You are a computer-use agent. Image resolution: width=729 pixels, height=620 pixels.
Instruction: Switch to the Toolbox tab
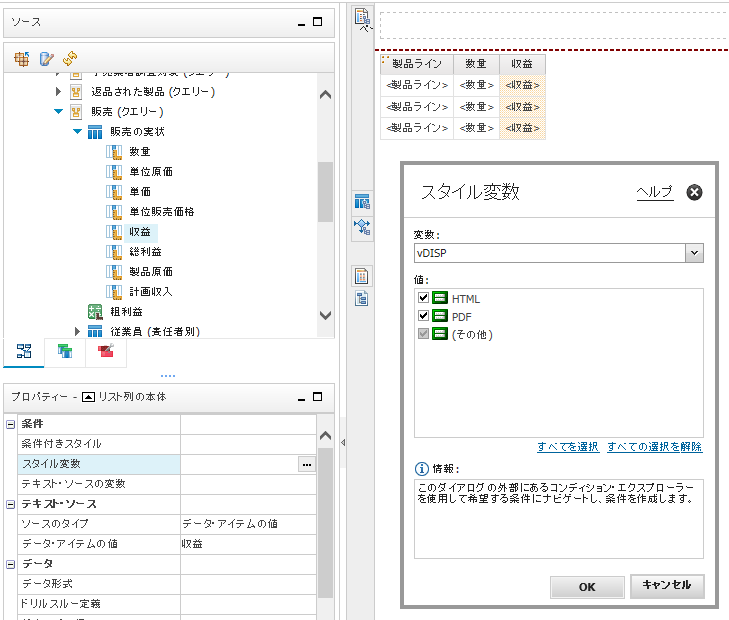106,351
